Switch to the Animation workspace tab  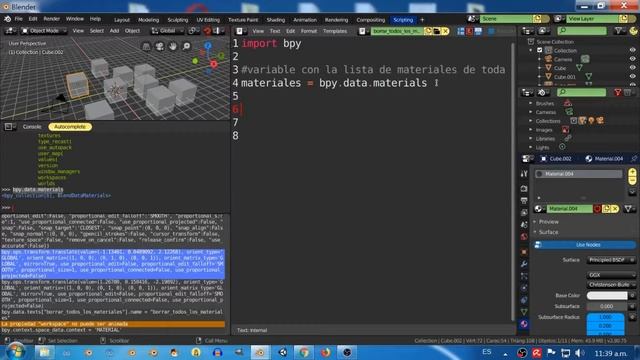pyautogui.click(x=305, y=20)
